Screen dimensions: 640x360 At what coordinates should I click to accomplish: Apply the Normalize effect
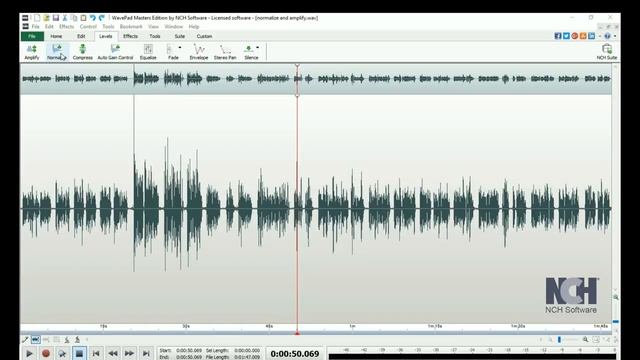point(57,52)
